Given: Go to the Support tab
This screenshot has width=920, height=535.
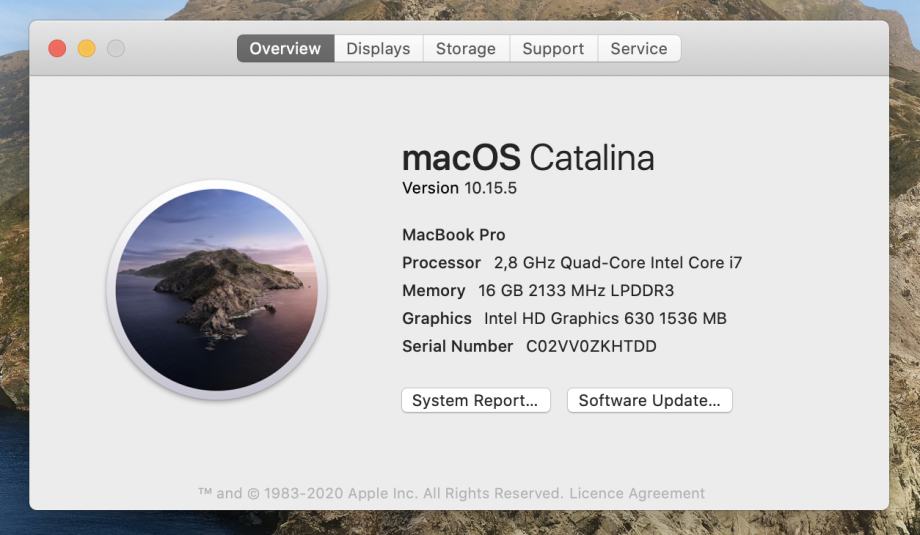Looking at the screenshot, I should pos(553,49).
